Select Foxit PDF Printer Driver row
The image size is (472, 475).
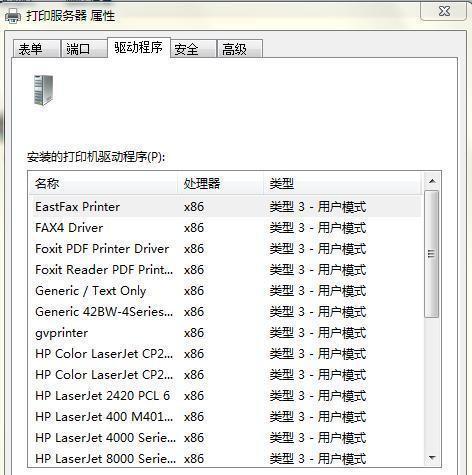pos(225,249)
